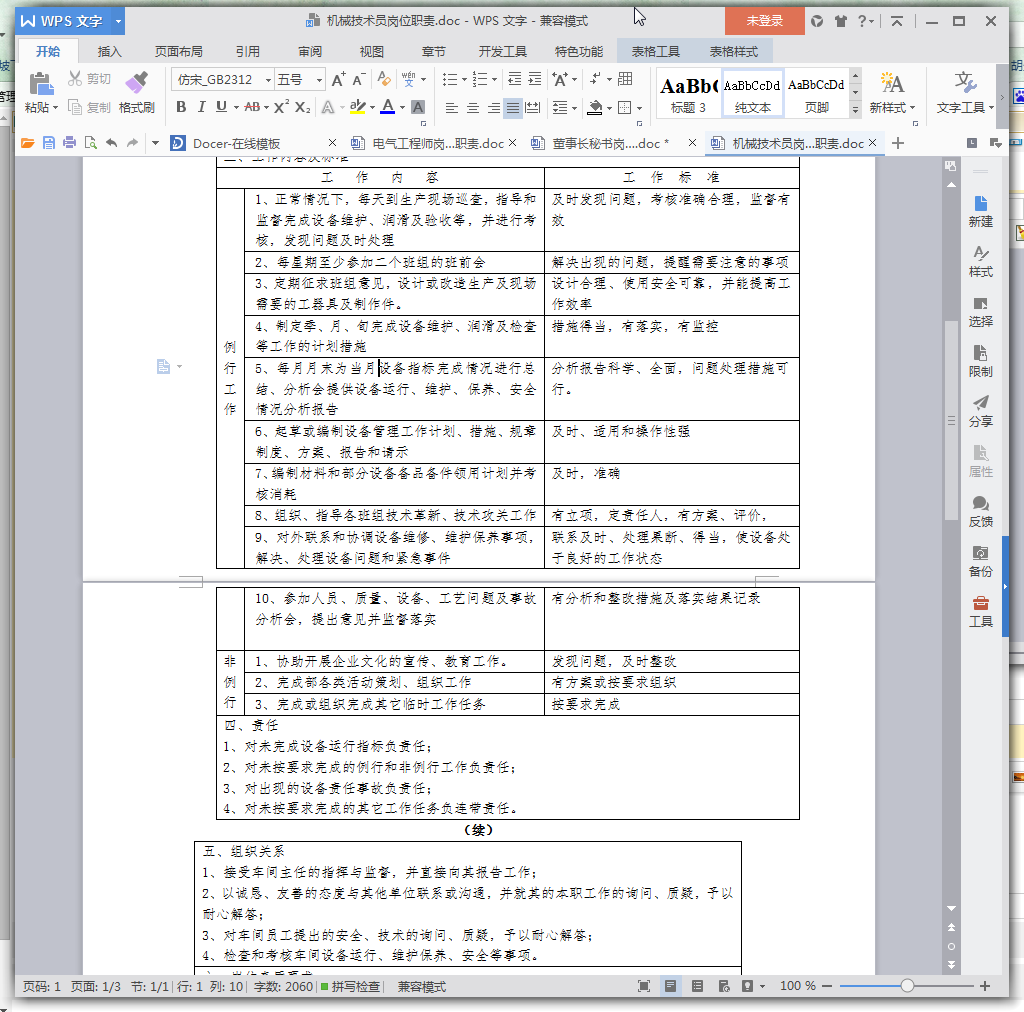Click the Print icon in quick access bar
The height and width of the screenshot is (1012, 1024).
[69, 143]
